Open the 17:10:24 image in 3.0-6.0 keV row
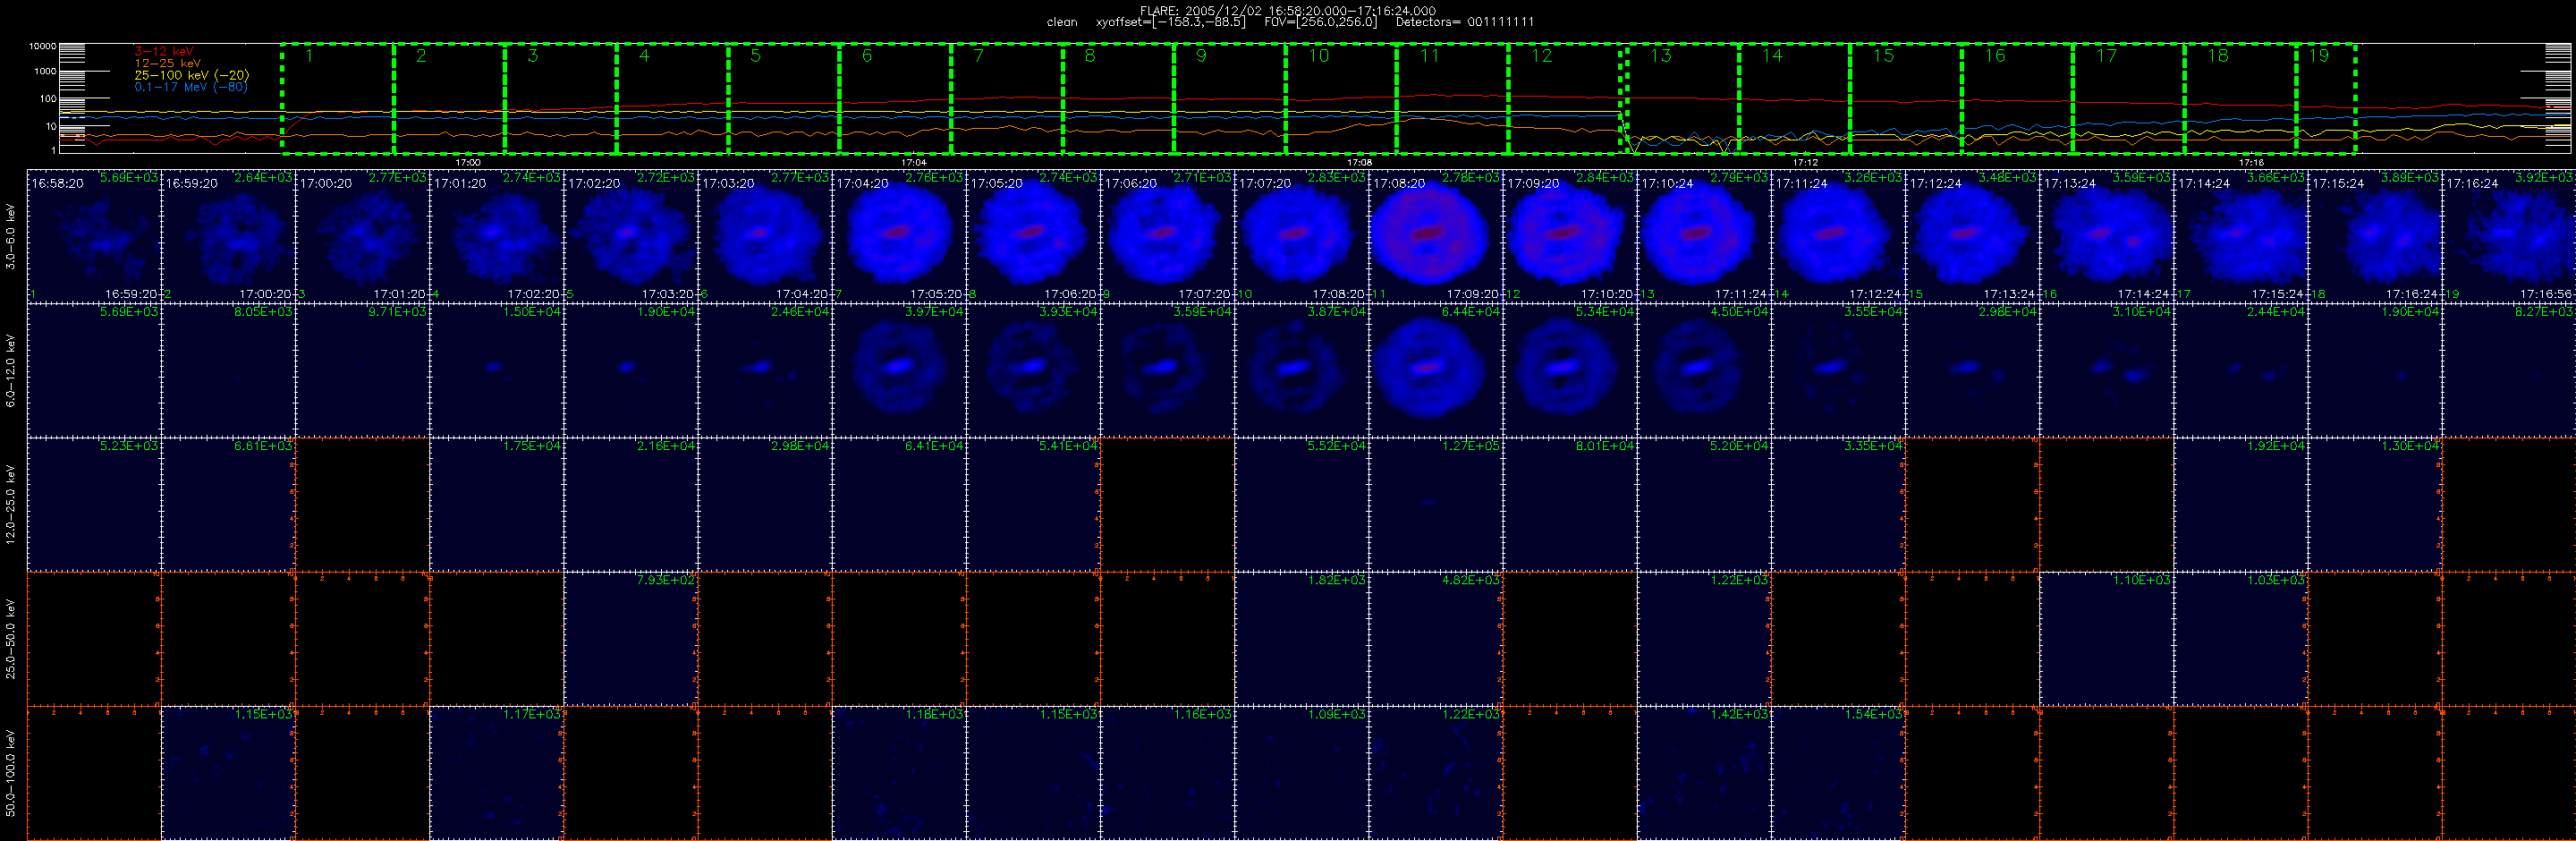 tap(1704, 236)
